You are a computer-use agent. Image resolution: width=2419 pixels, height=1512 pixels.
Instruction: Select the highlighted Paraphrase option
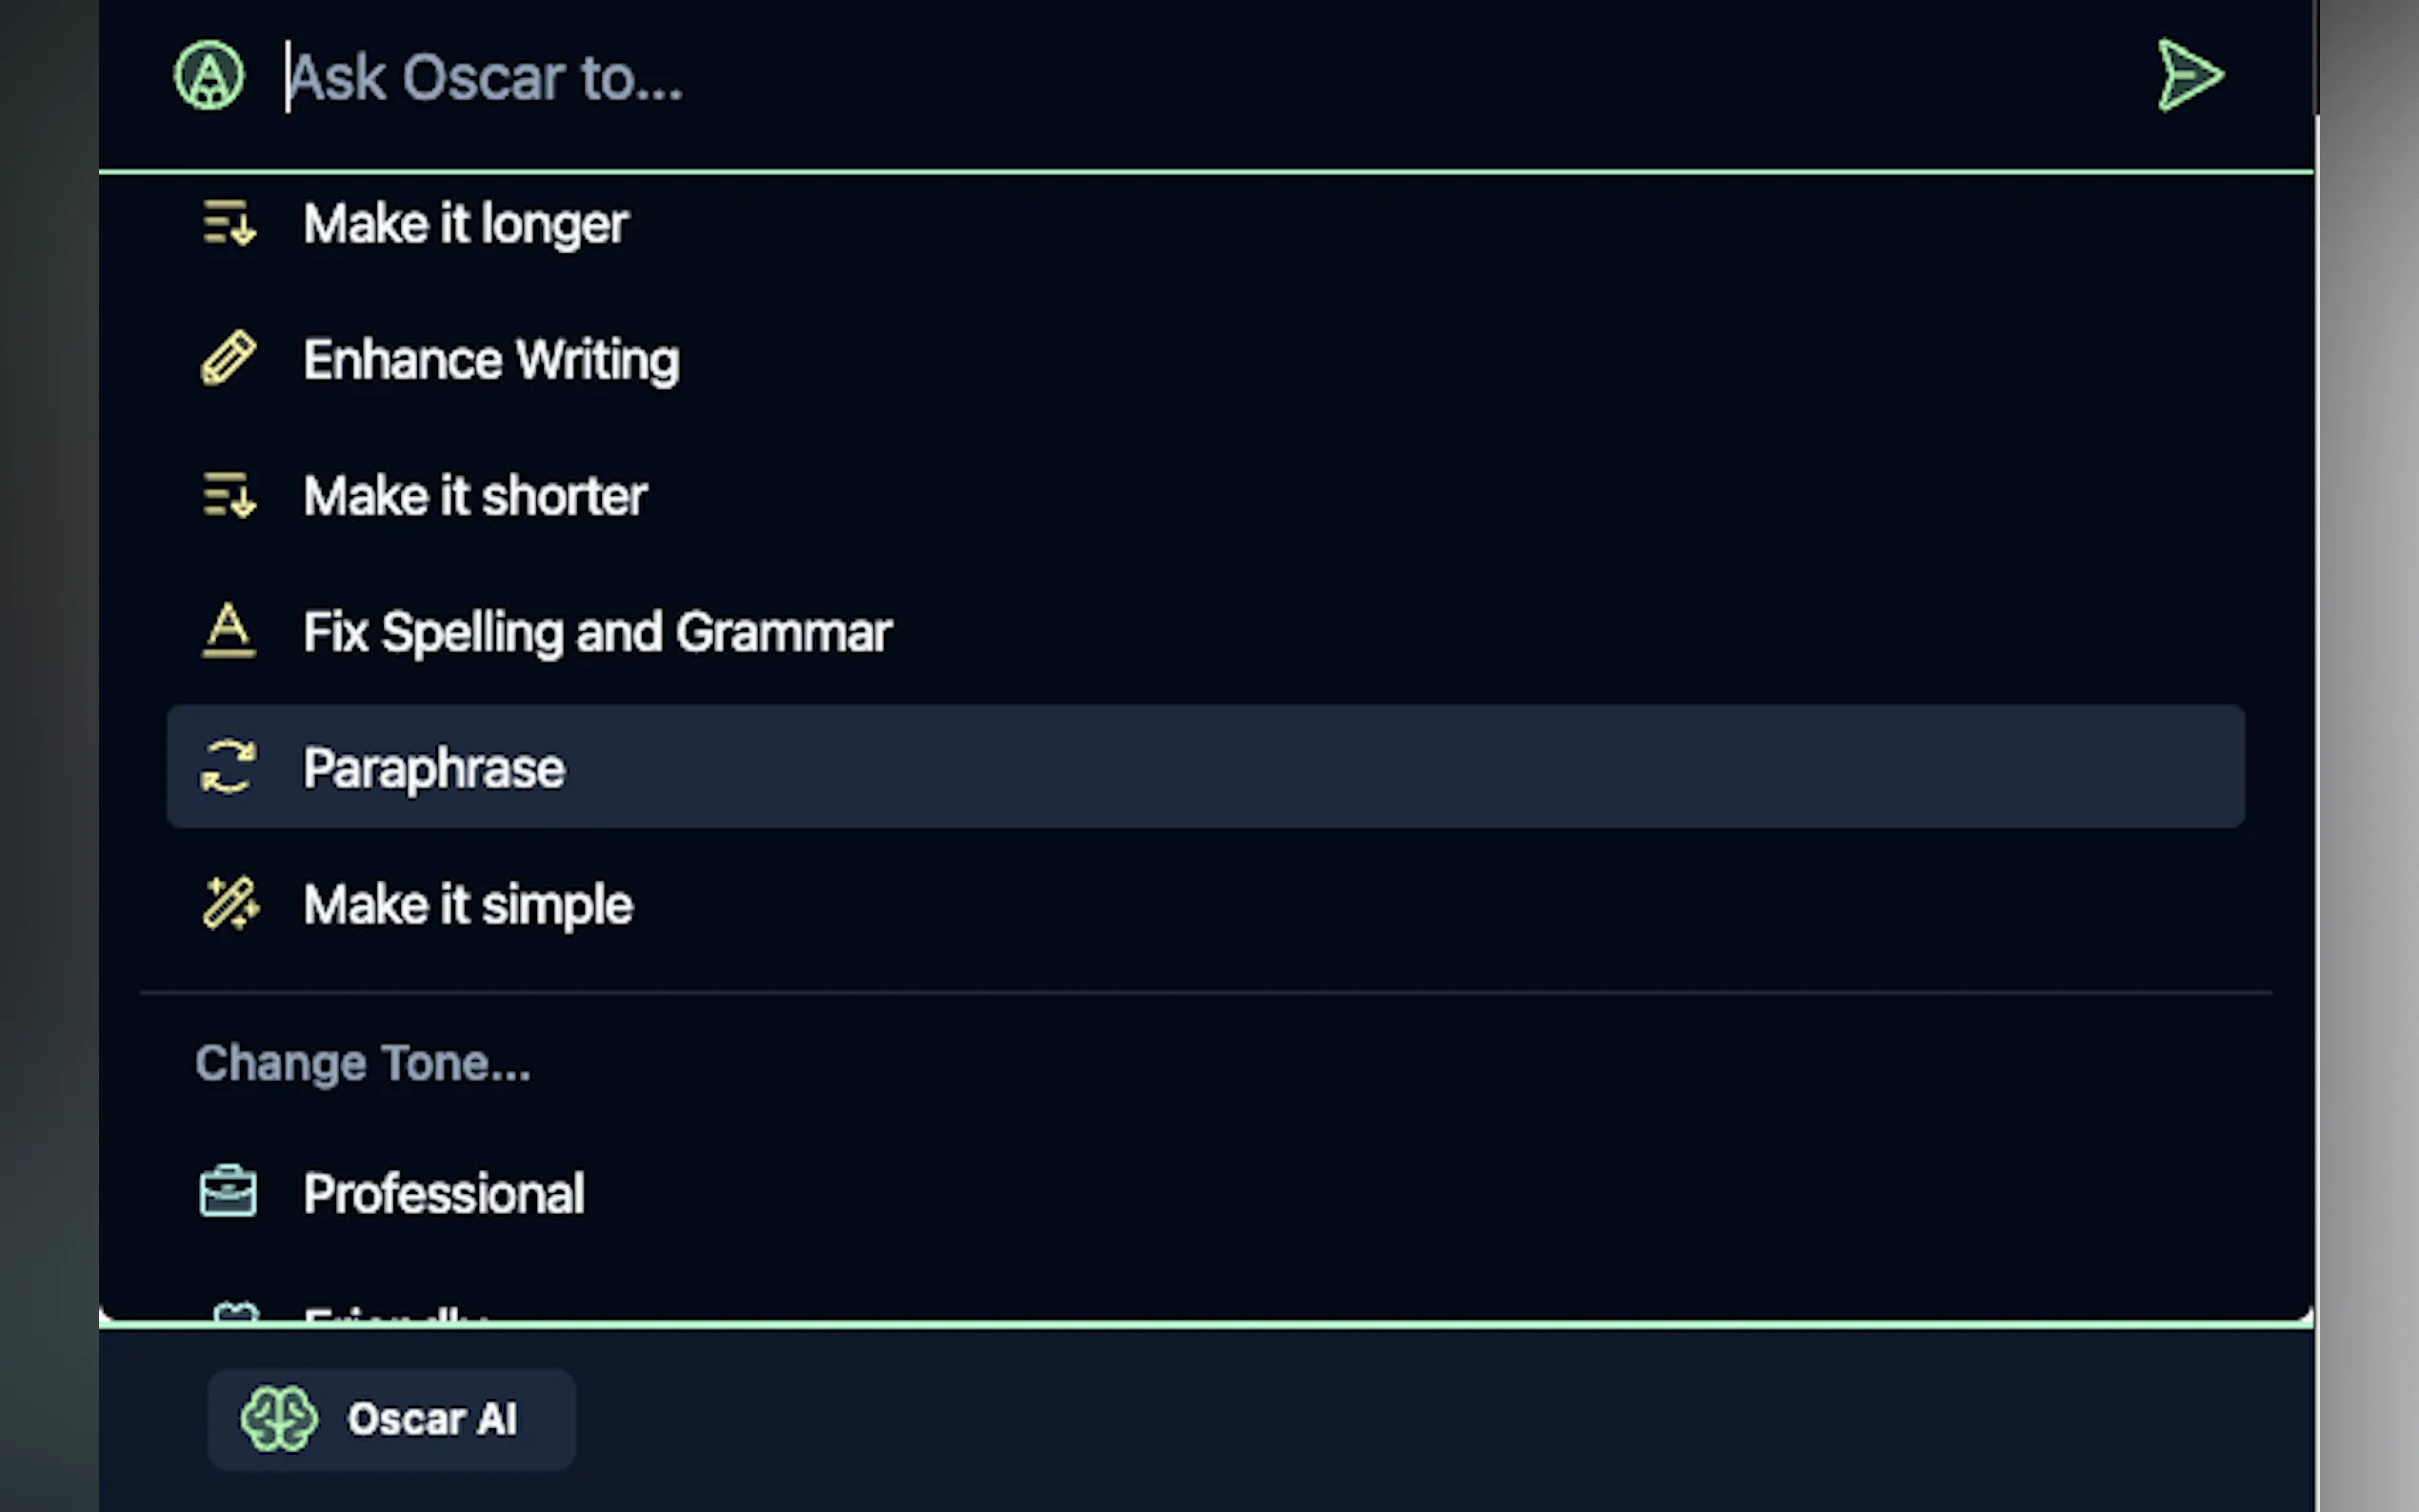click(434, 768)
